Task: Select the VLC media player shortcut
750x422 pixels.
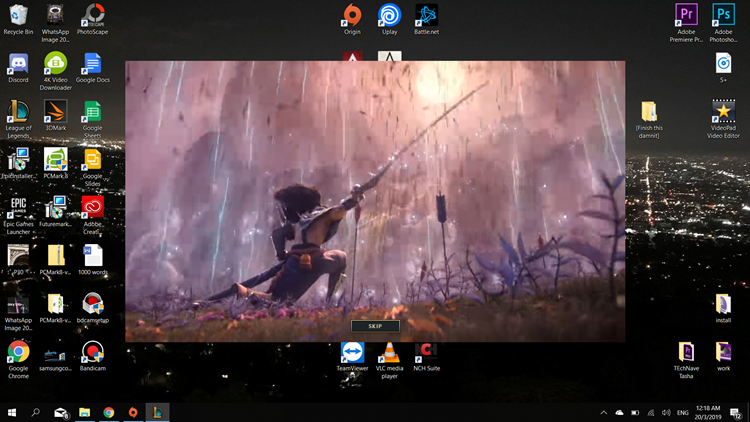Action: pyautogui.click(x=389, y=359)
